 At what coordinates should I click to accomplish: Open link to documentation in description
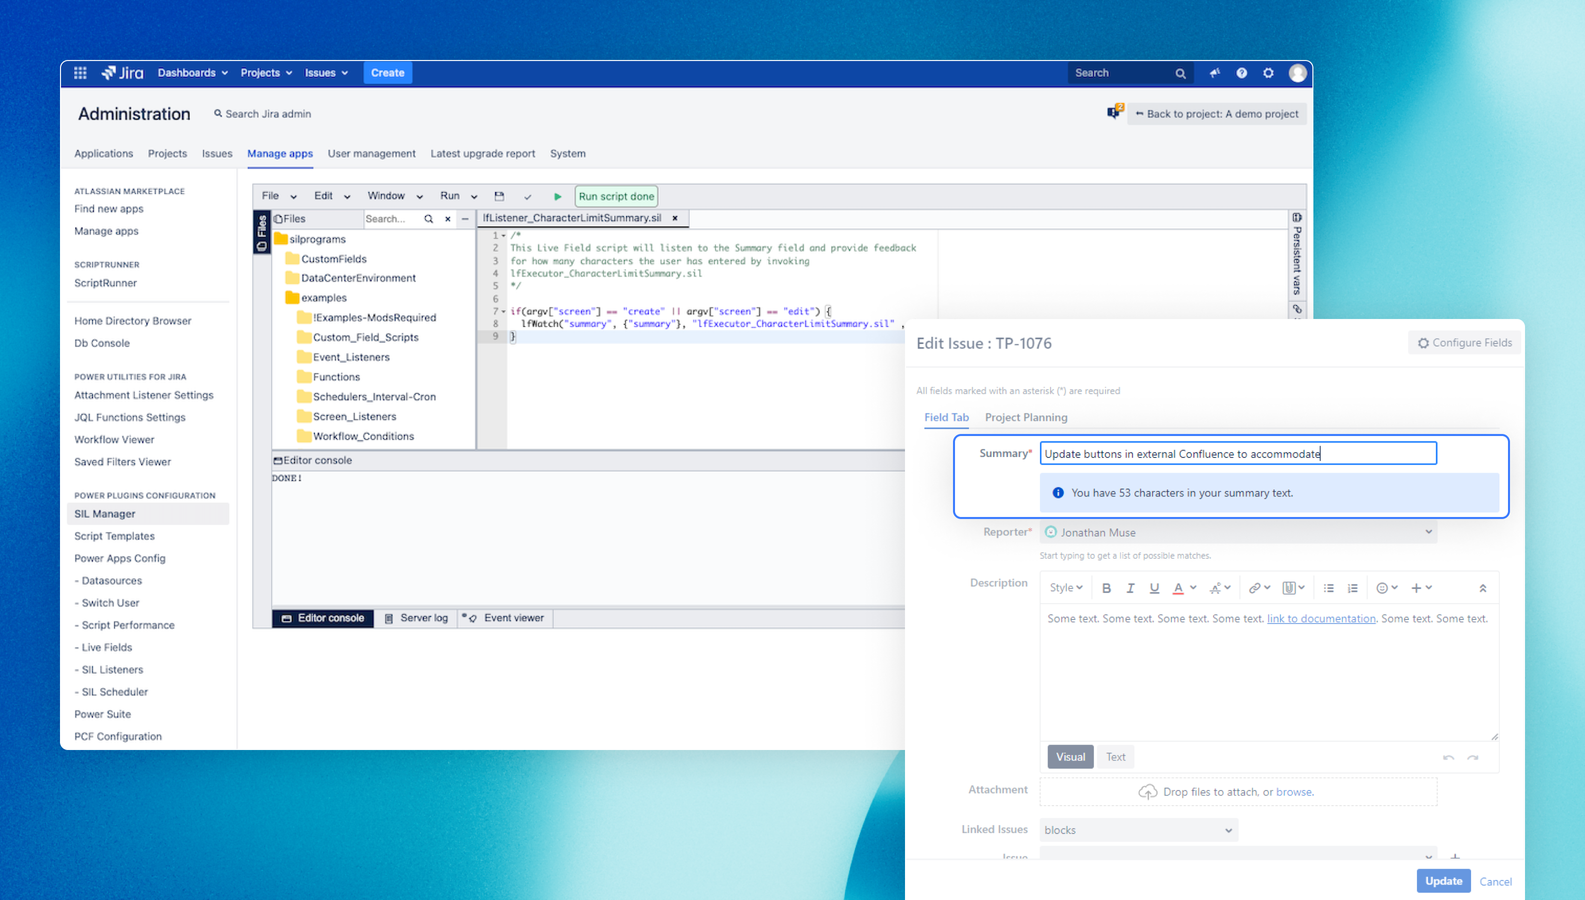1321,619
